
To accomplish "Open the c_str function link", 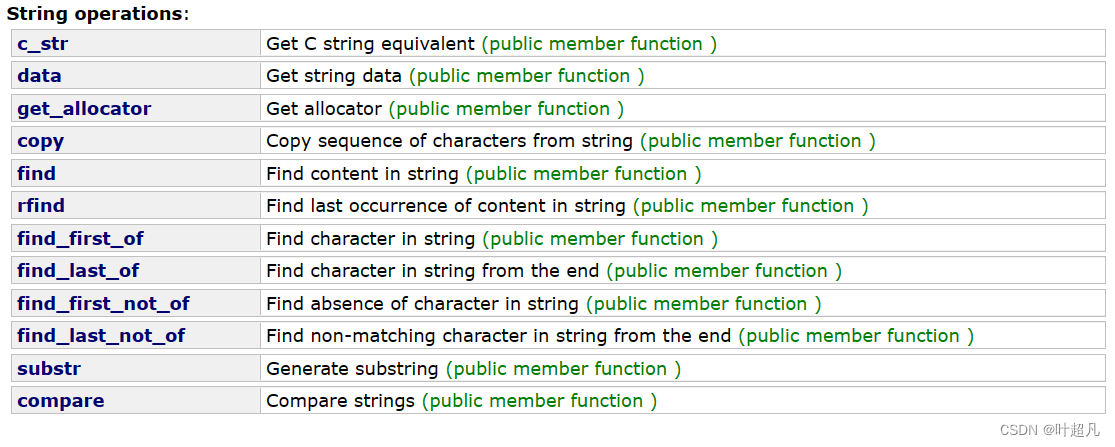I will (42, 44).
